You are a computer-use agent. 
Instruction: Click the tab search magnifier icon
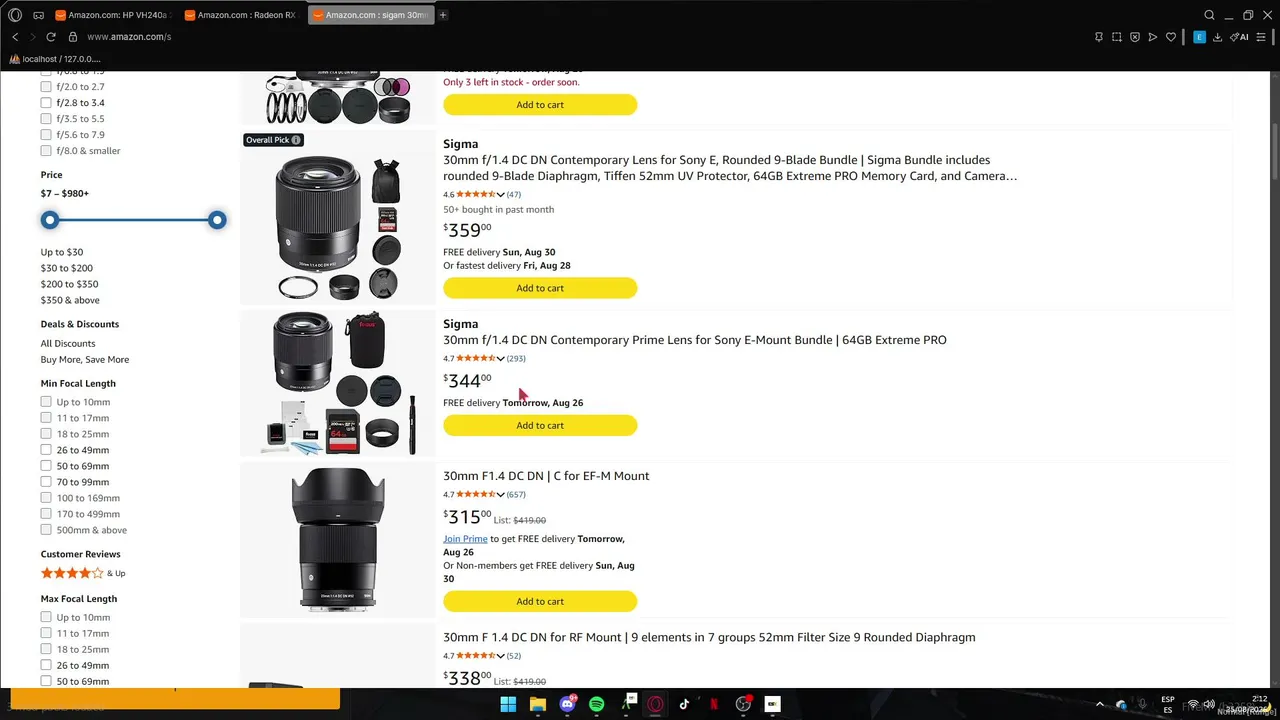click(x=1209, y=15)
